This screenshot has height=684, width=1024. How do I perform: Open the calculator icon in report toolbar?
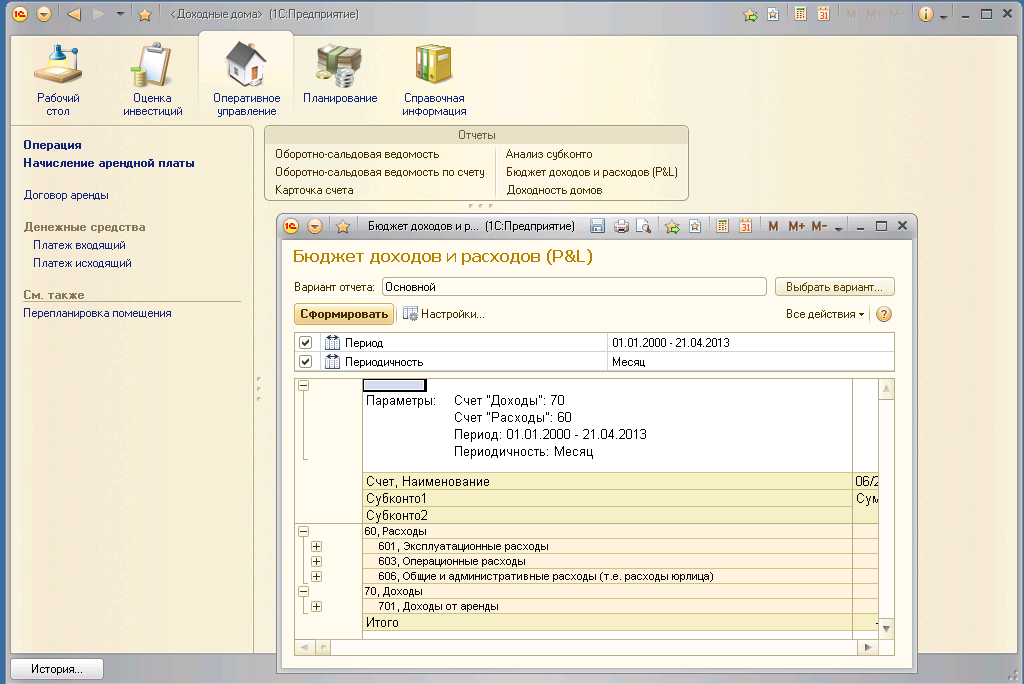click(x=722, y=227)
